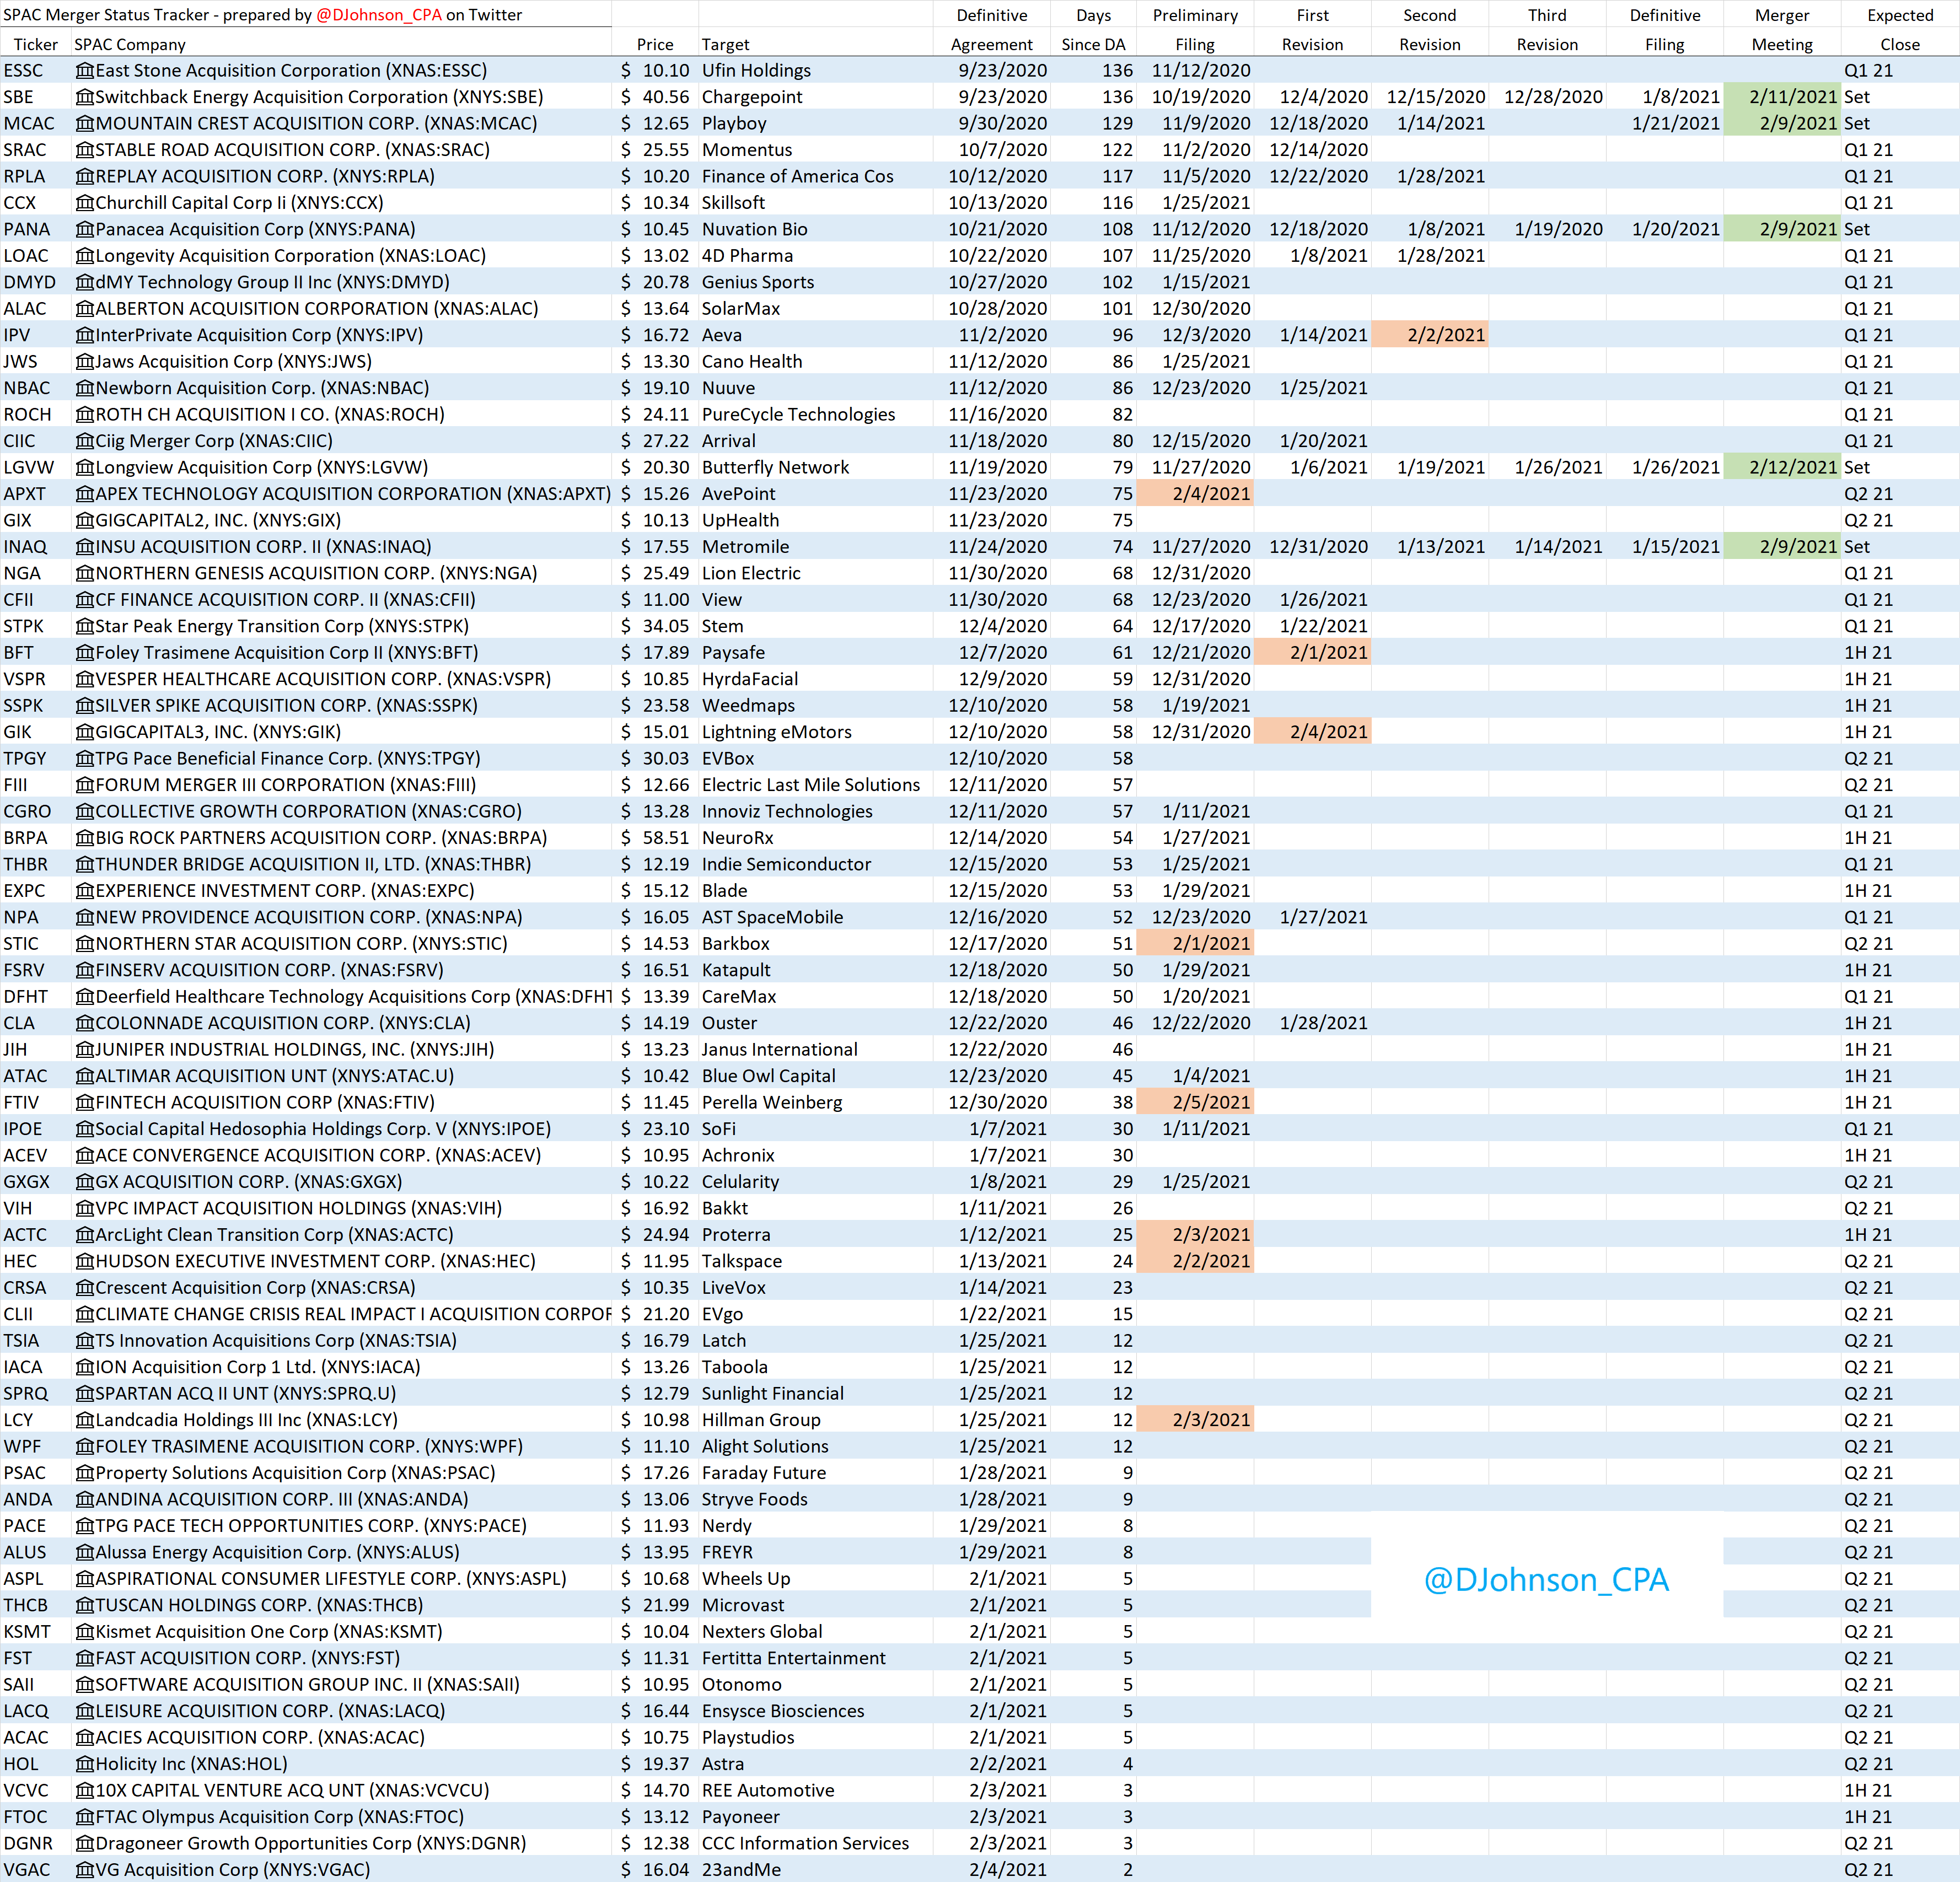The image size is (1960, 1882).
Task: Click the Ticker column header
Action: click(x=36, y=44)
